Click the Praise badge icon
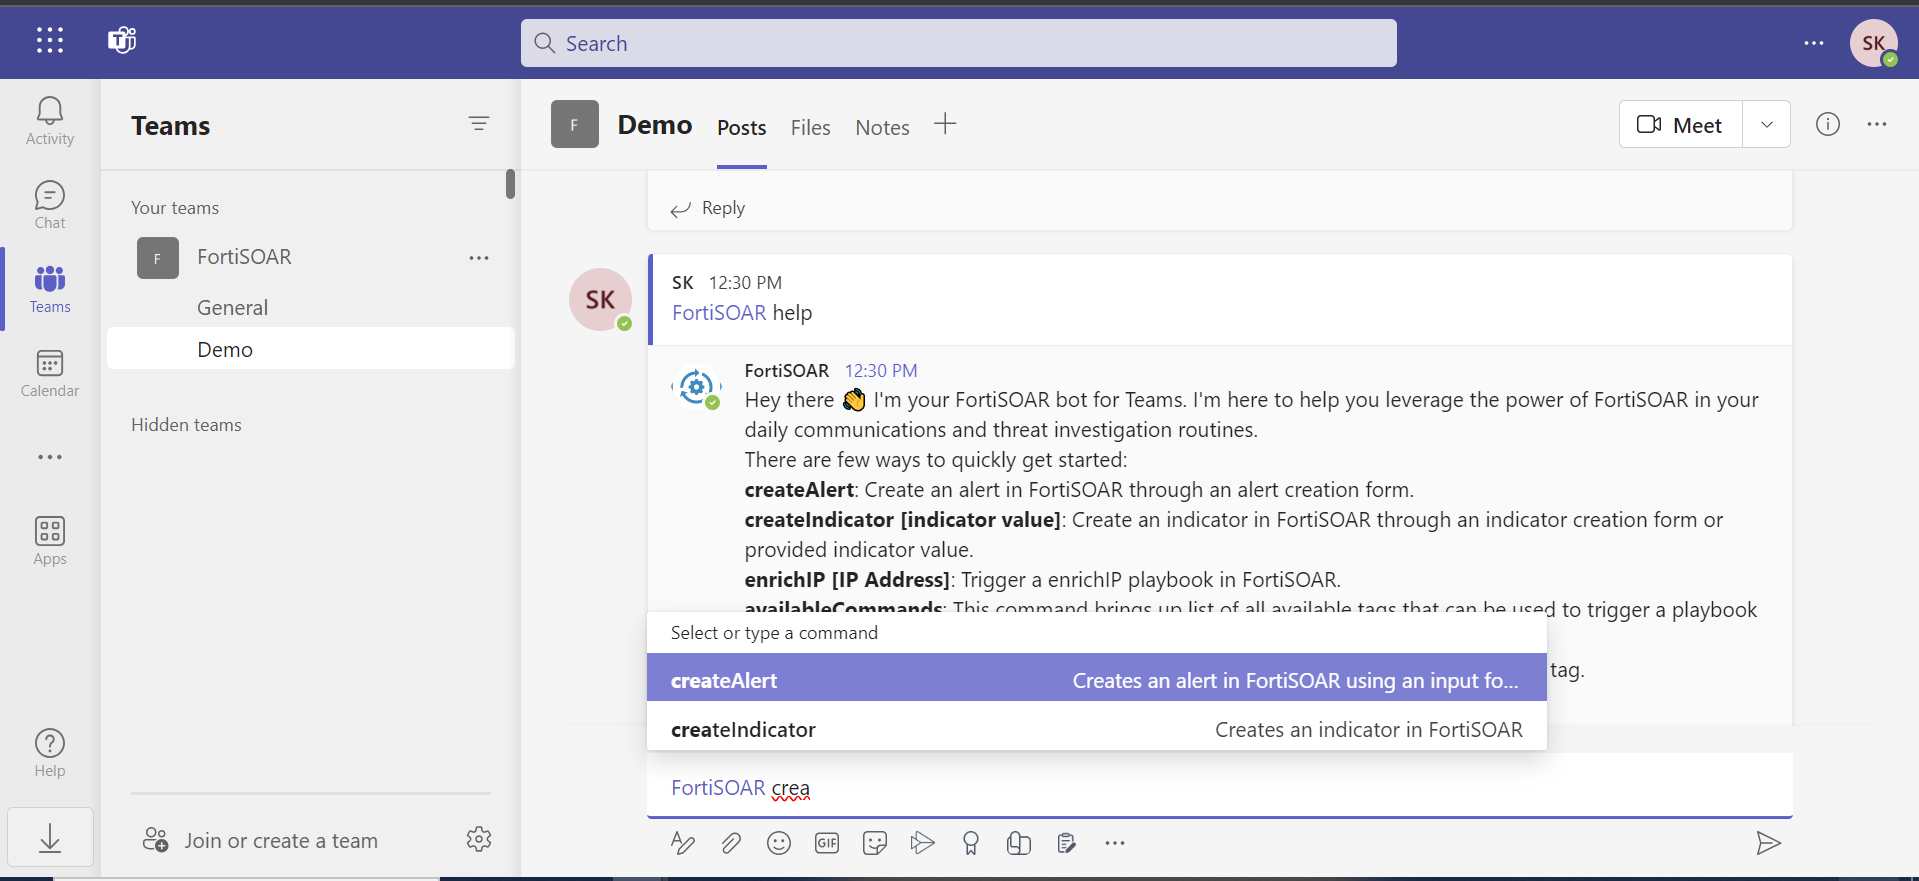1919x881 pixels. pyautogui.click(x=970, y=843)
